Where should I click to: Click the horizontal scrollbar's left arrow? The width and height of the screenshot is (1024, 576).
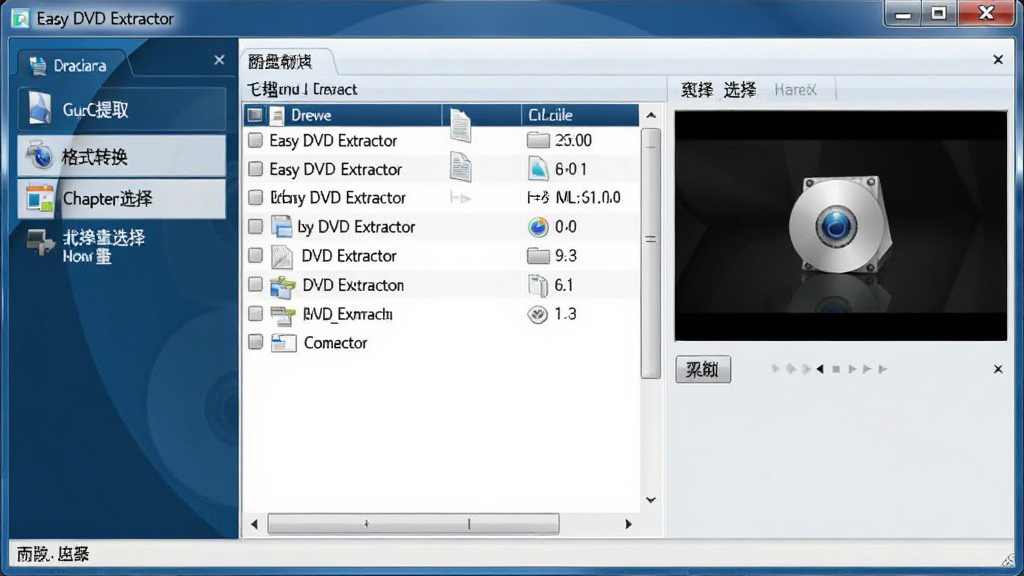coord(254,524)
